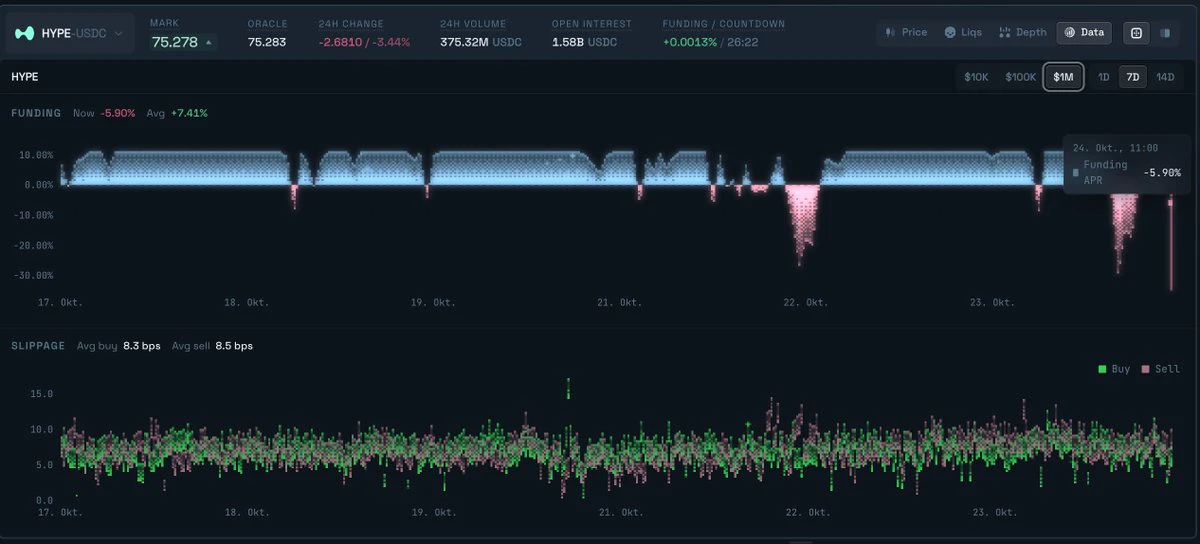
Task: Open the Price candlestick chart view
Action: [907, 32]
